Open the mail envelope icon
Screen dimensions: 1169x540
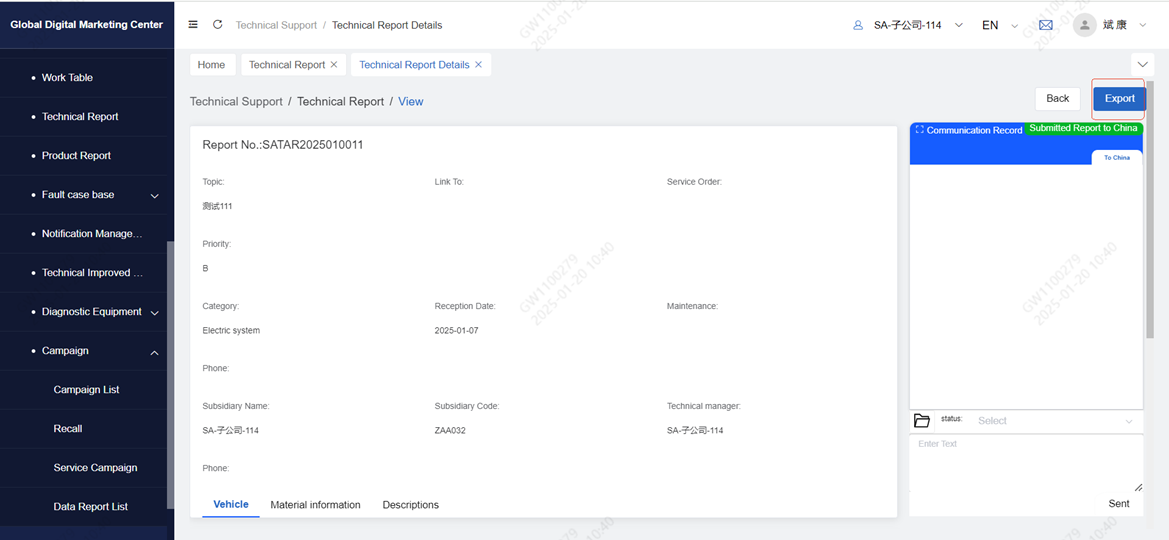1046,25
